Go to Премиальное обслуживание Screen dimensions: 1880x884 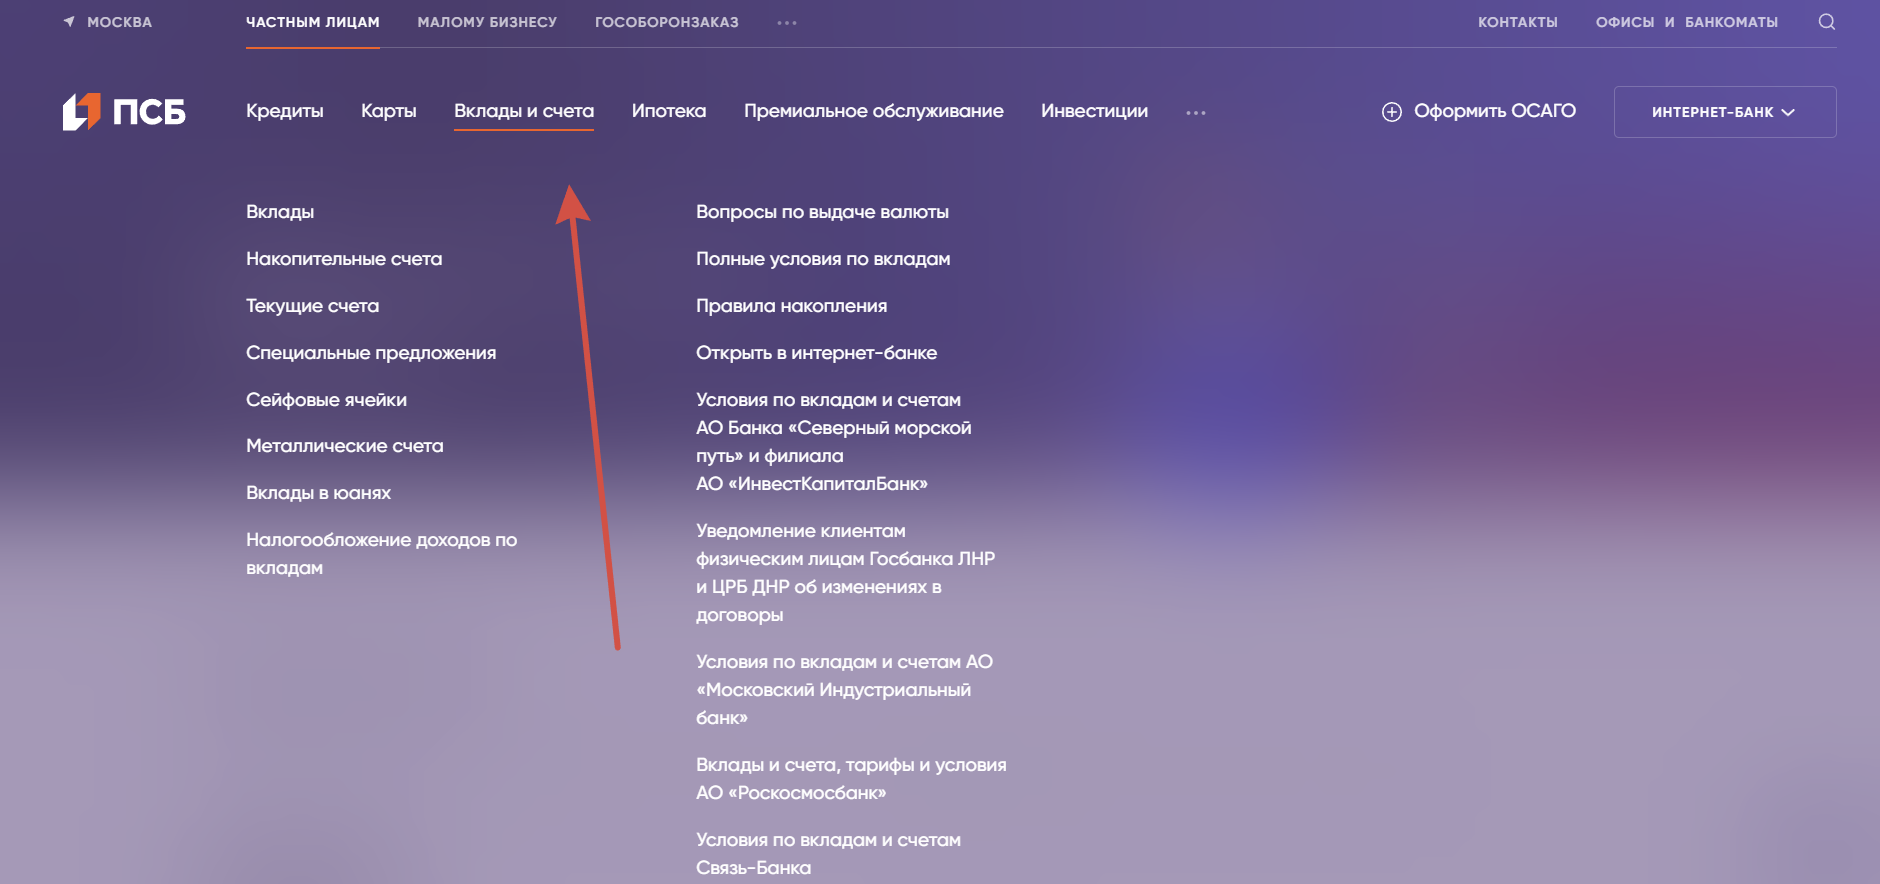[x=874, y=111]
